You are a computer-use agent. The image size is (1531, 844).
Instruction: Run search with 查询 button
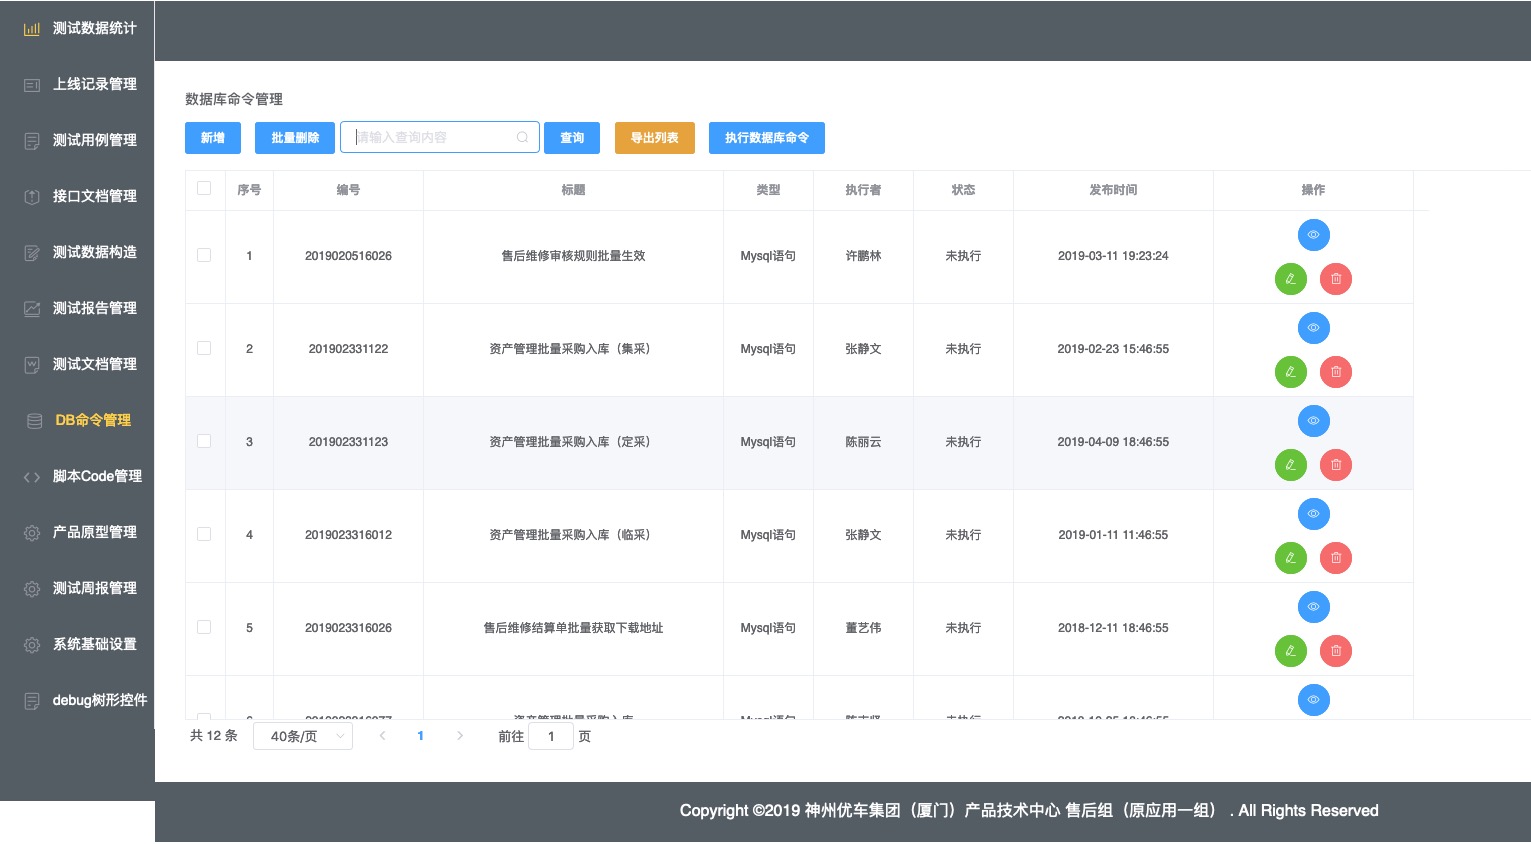[572, 138]
